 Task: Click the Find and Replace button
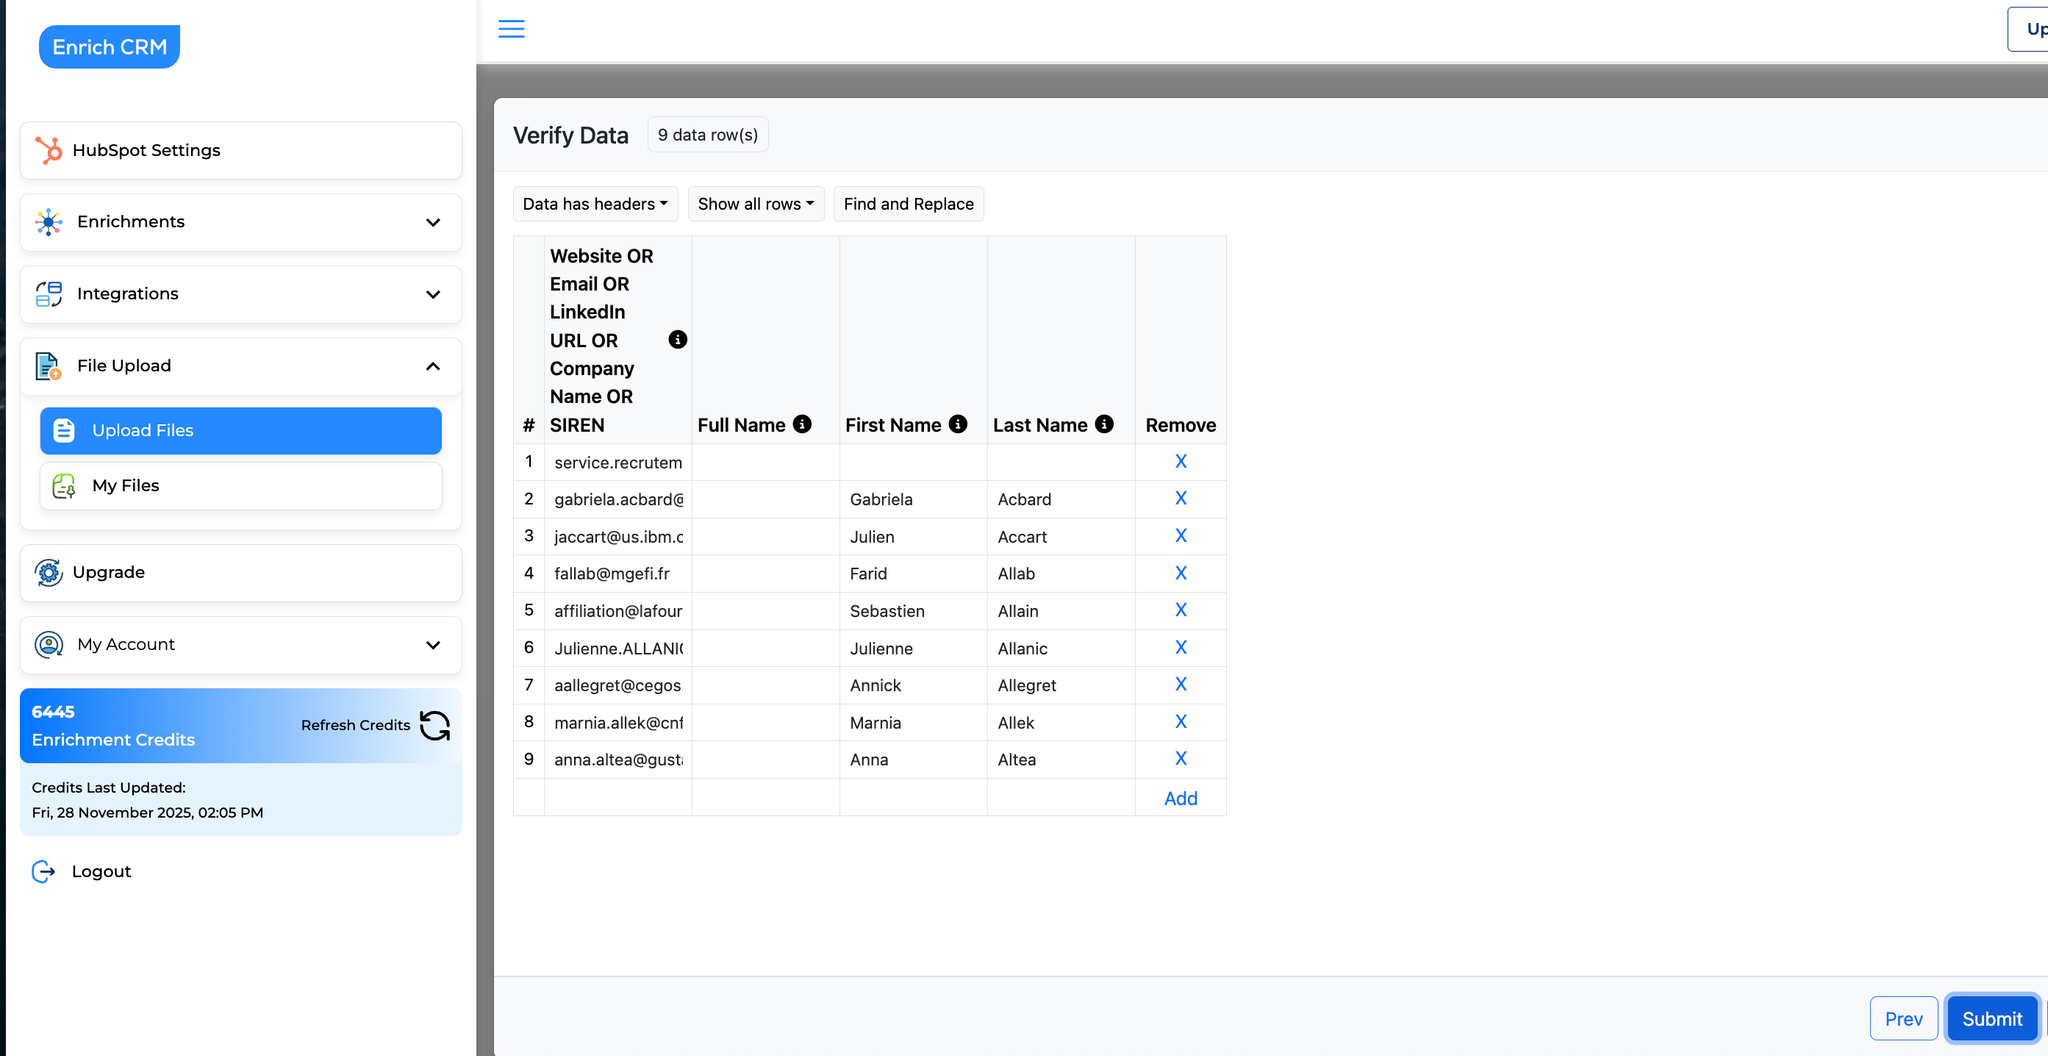908,203
